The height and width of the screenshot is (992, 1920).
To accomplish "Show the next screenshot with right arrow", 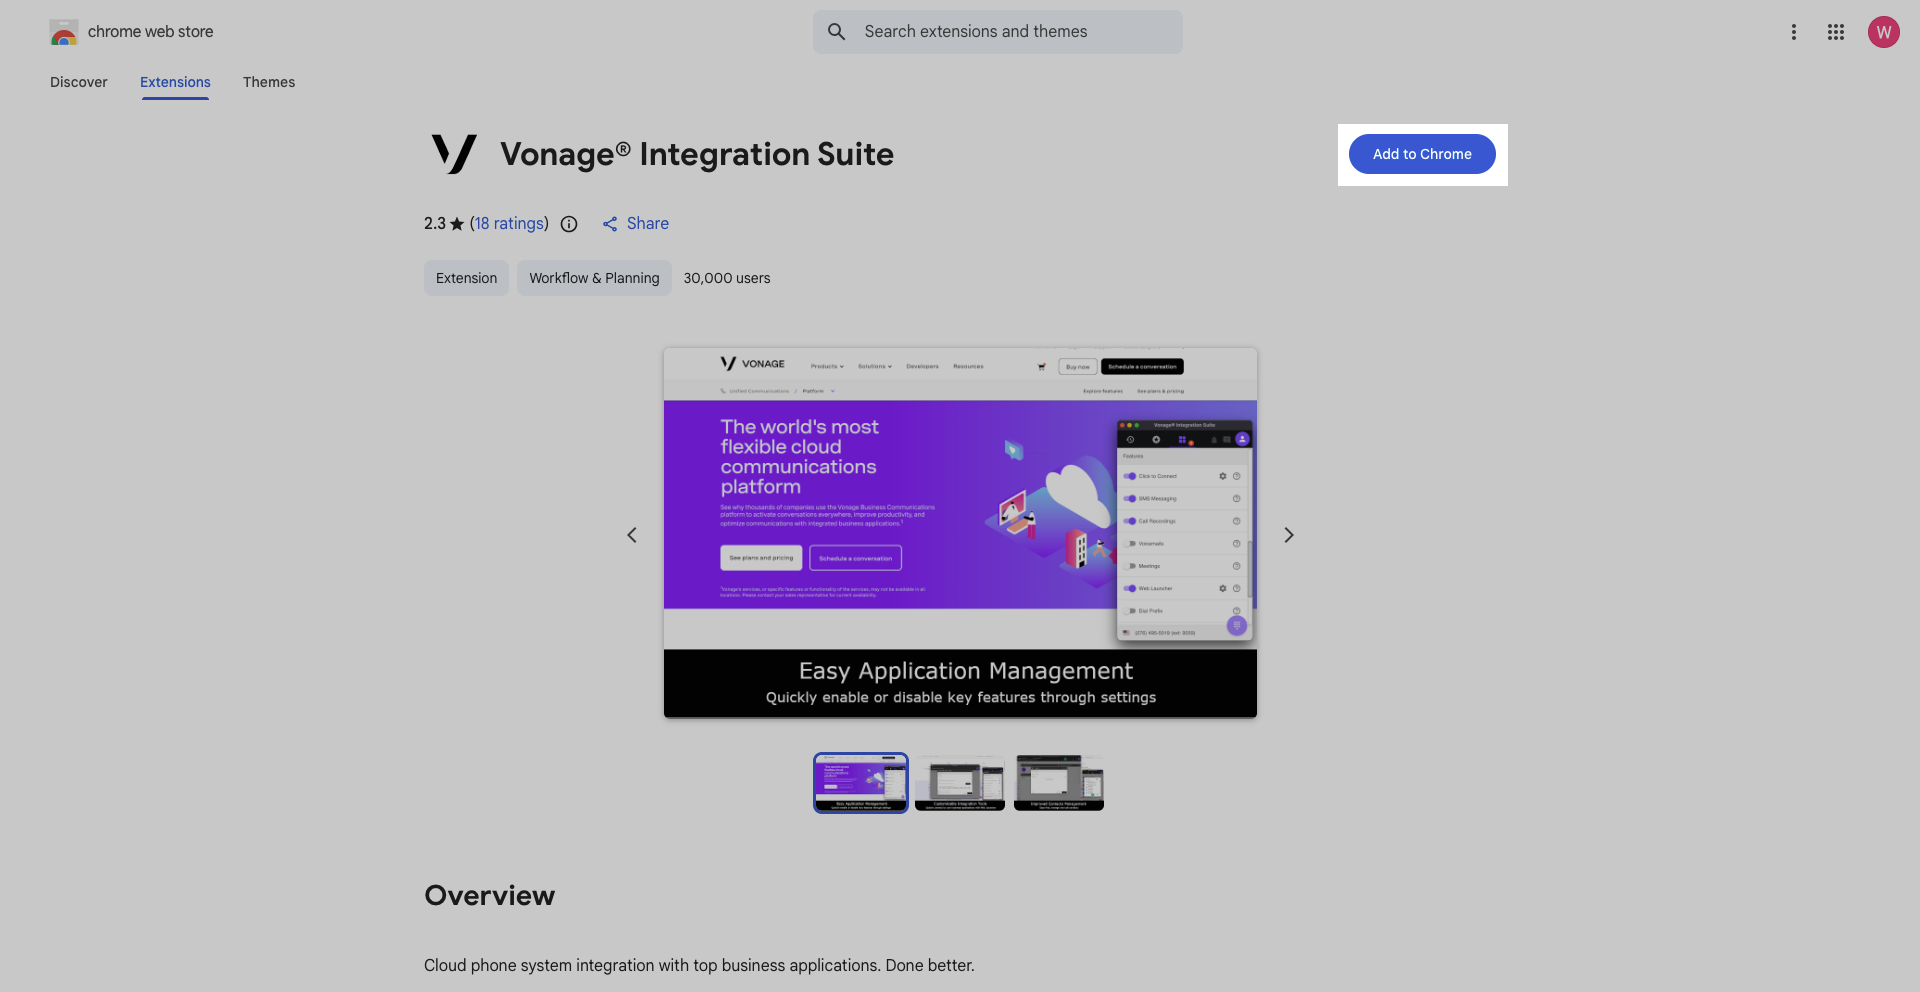I will point(1288,535).
